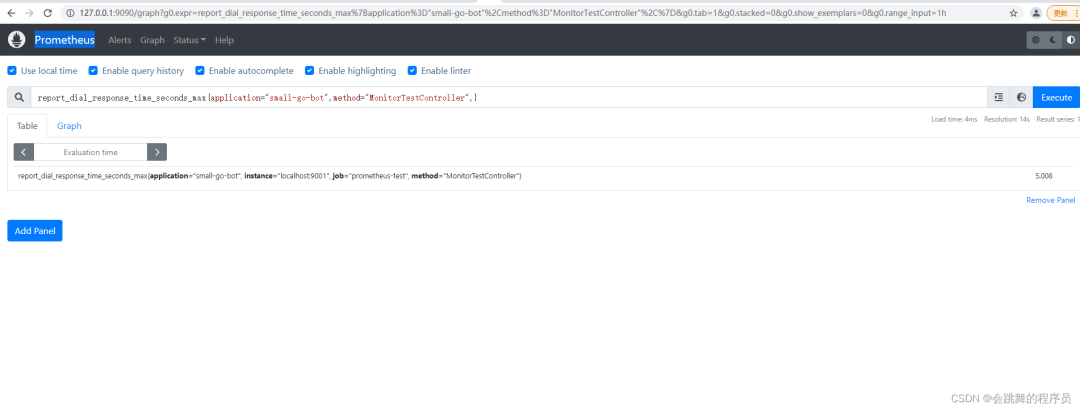Screen dimensions: 1080x409
Task: Click the browser address bar URL
Action: tap(514, 13)
